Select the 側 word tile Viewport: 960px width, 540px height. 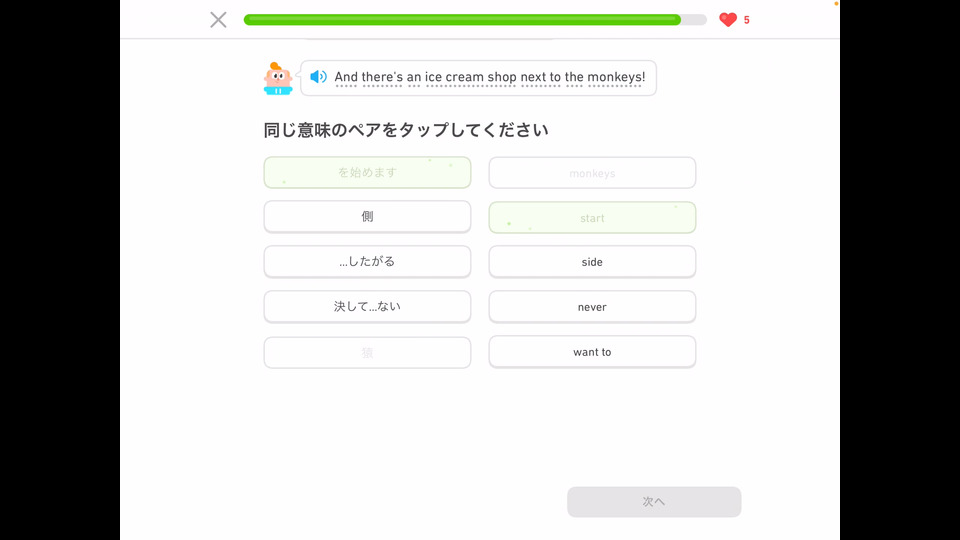pyautogui.click(x=367, y=217)
